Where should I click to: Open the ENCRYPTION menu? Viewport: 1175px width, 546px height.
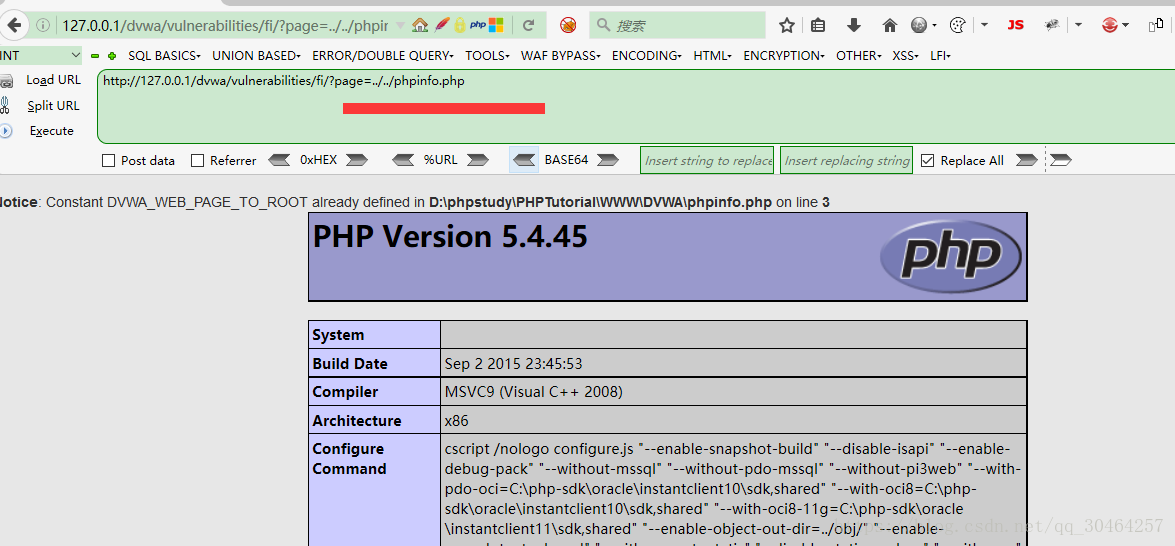pos(785,56)
